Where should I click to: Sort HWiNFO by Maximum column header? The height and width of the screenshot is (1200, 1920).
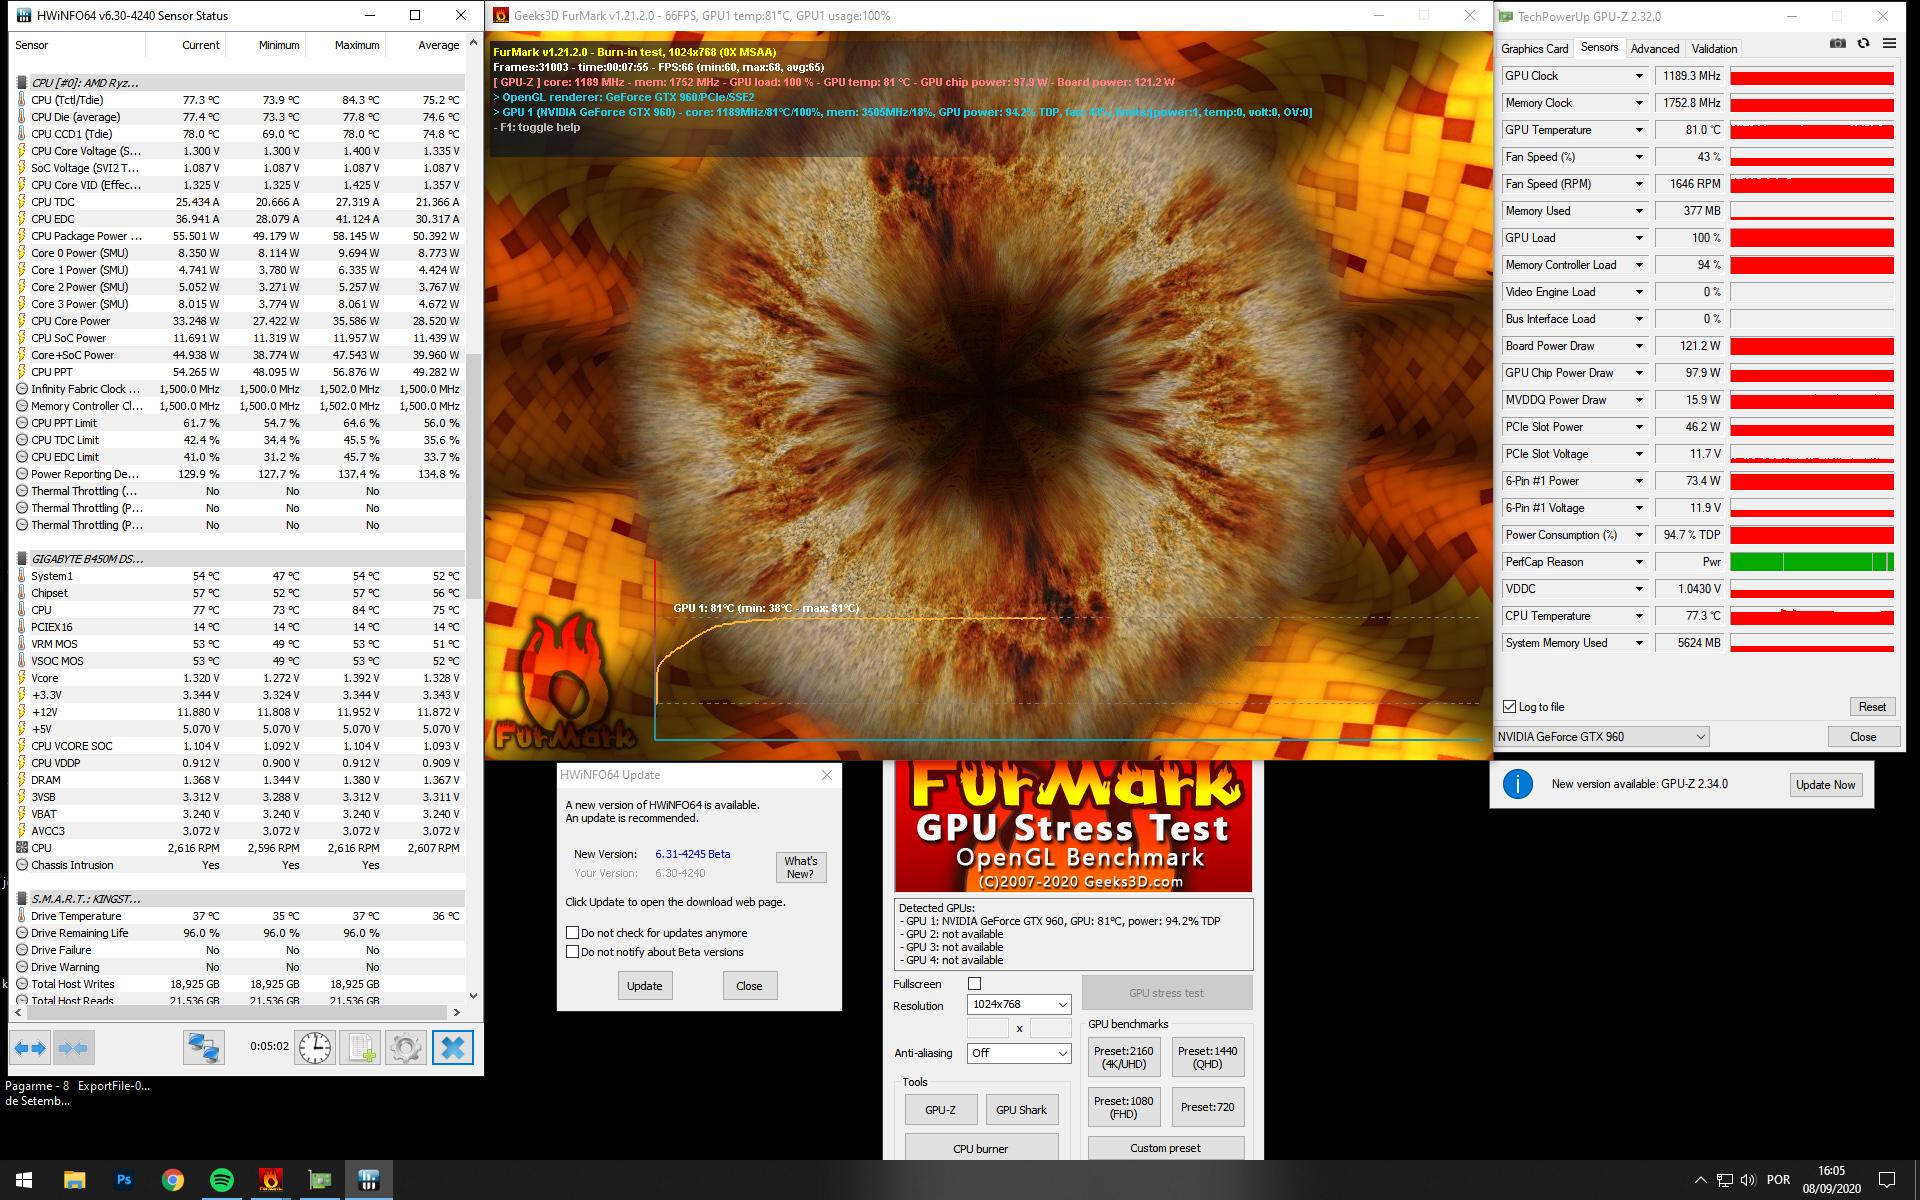coord(344,45)
